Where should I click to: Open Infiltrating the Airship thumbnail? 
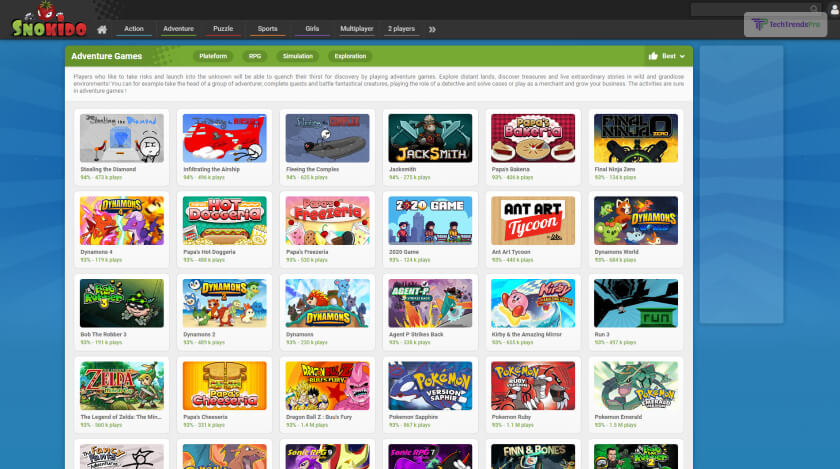[x=224, y=138]
